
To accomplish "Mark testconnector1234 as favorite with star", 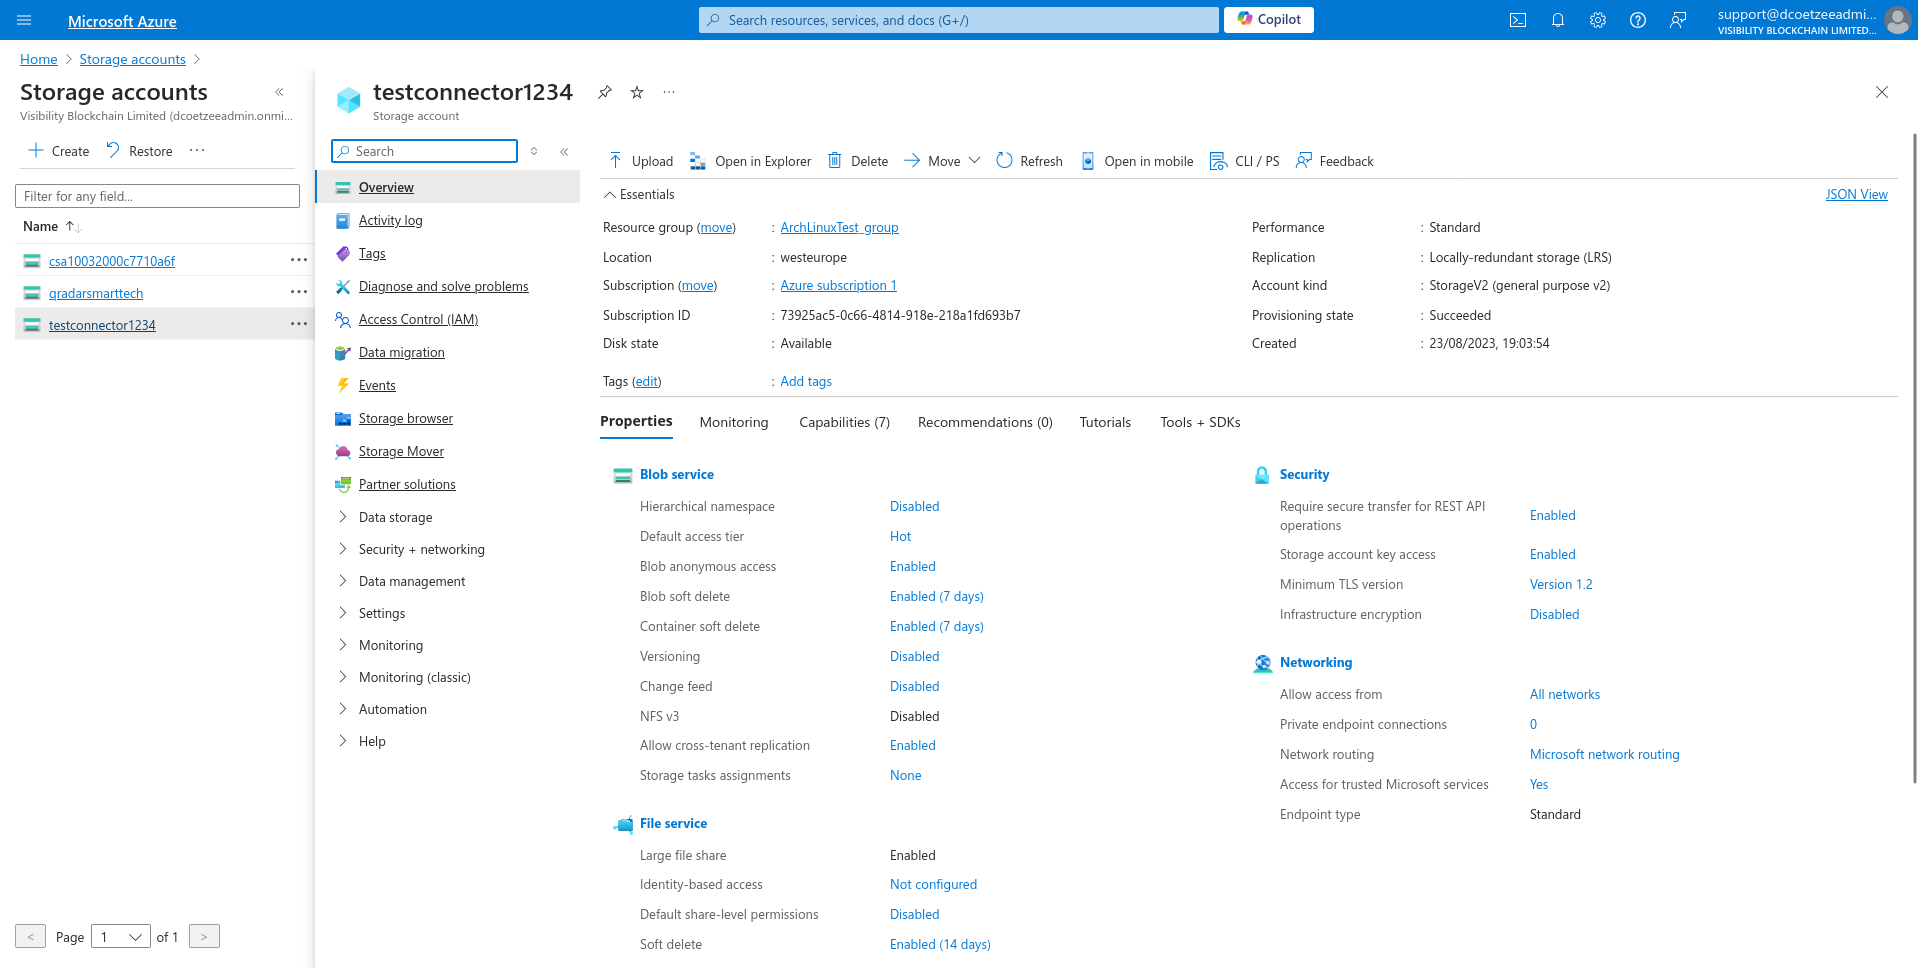I will click(637, 92).
